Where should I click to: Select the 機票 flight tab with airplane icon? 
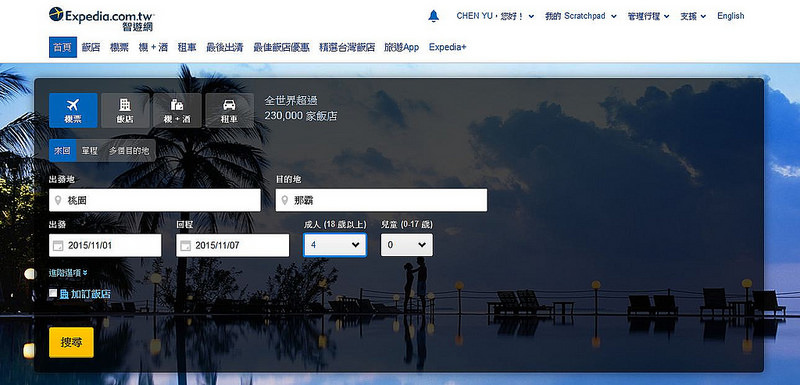coord(73,110)
